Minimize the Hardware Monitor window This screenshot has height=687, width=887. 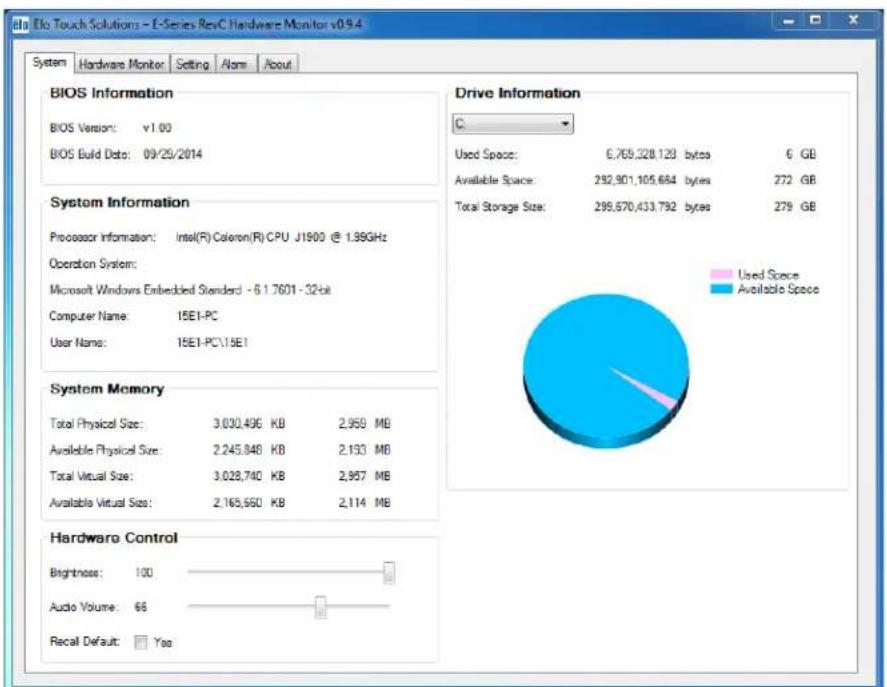[x=789, y=22]
